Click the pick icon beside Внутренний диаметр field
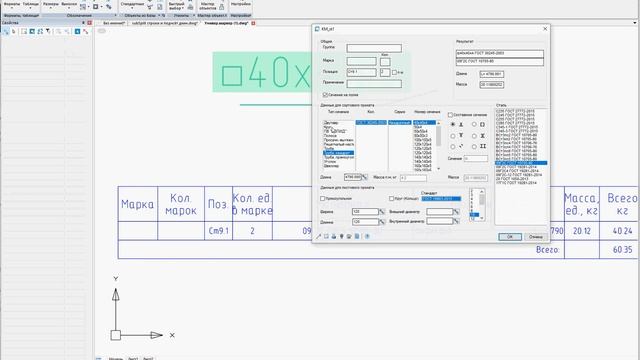Viewport: 640px width, 360px height. [x=456, y=221]
